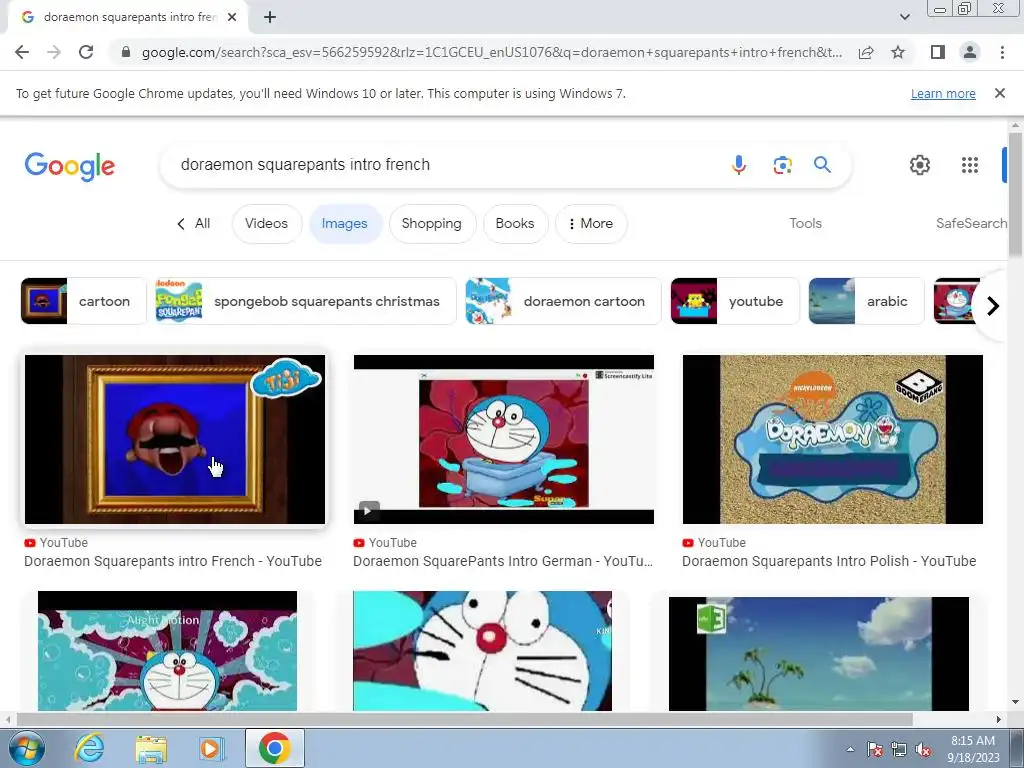Click the vertical page scrollbar

(1015, 196)
